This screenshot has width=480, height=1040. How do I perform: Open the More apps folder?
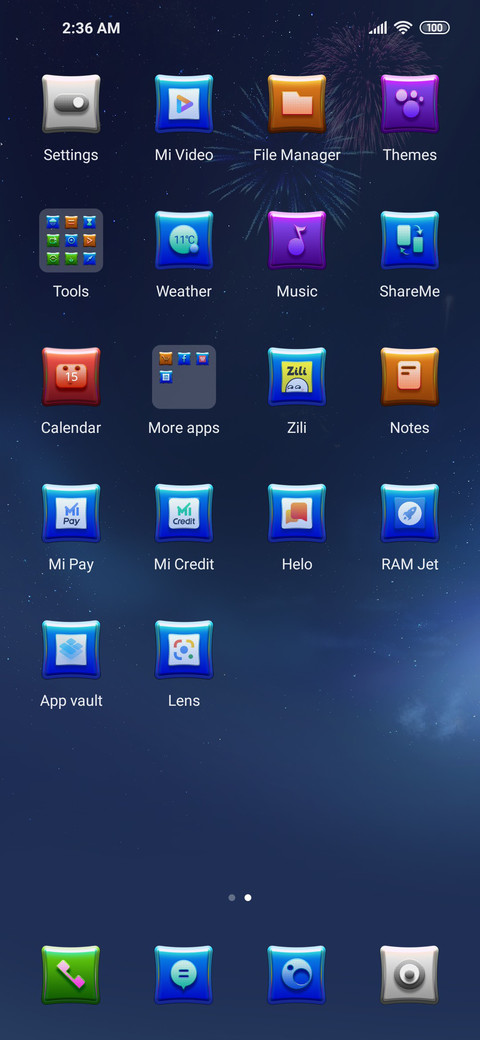tap(184, 377)
